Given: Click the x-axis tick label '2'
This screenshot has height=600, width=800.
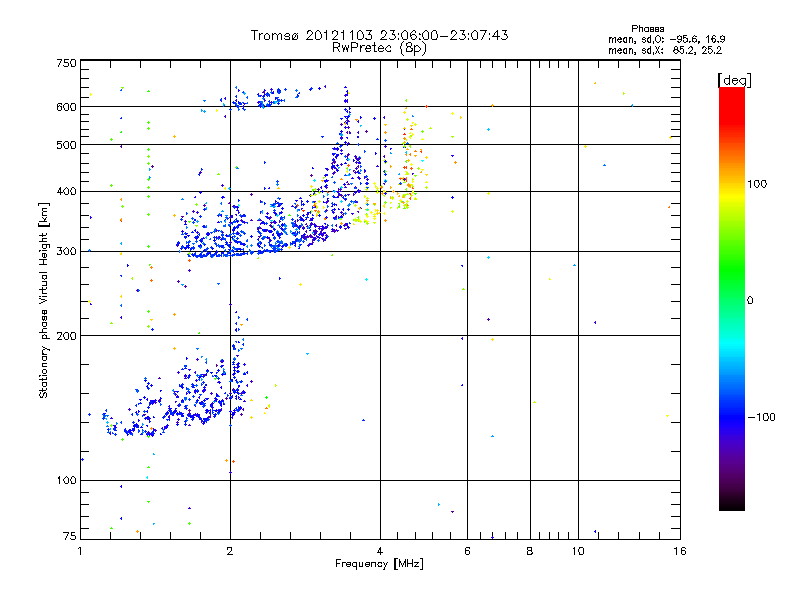Looking at the screenshot, I should point(230,551).
